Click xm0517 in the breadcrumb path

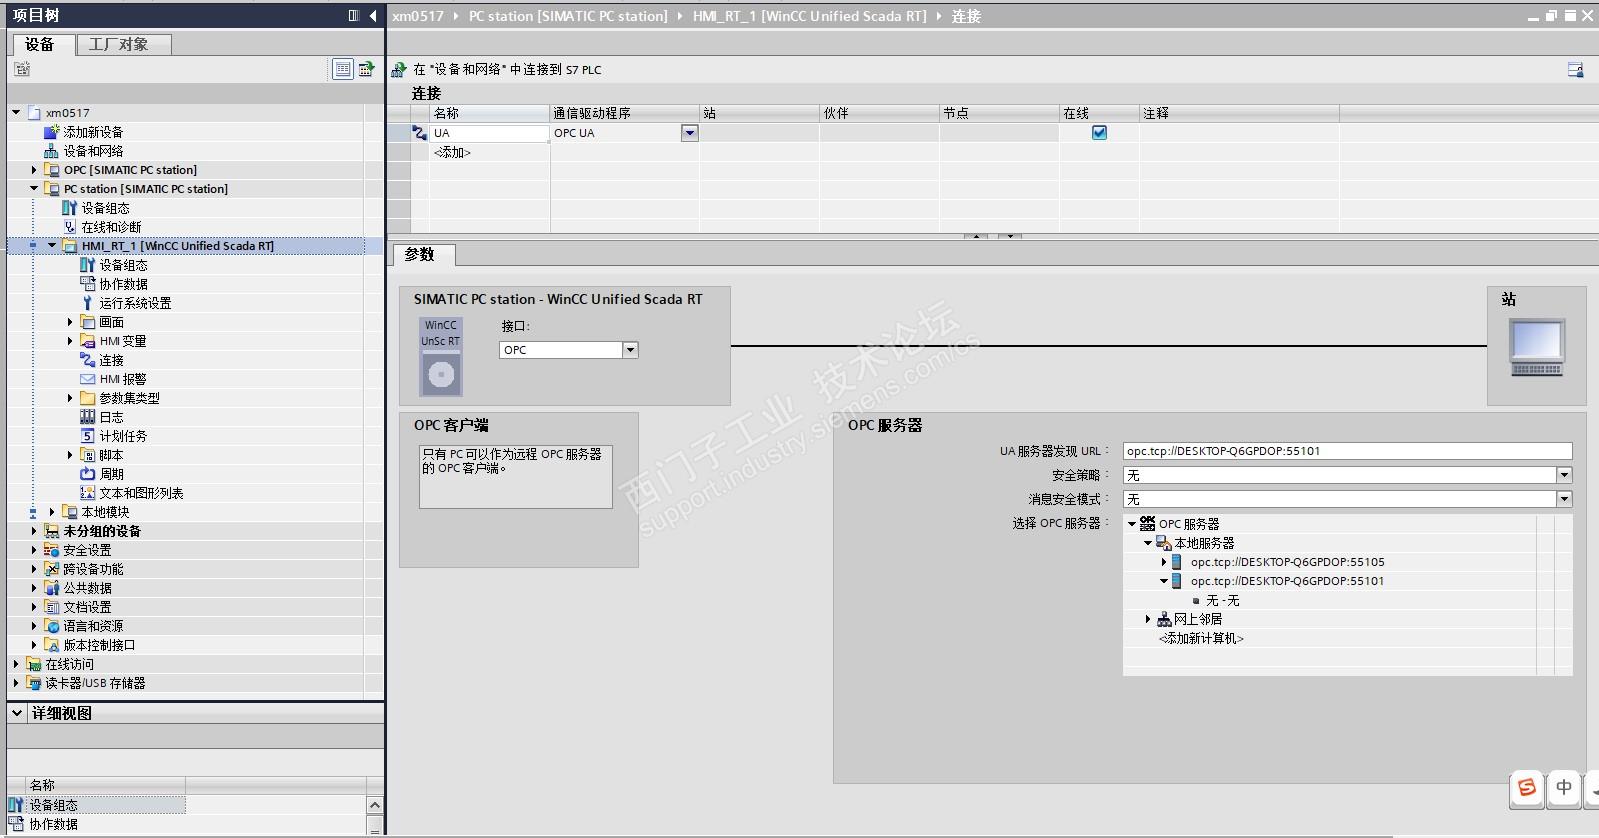click(418, 16)
